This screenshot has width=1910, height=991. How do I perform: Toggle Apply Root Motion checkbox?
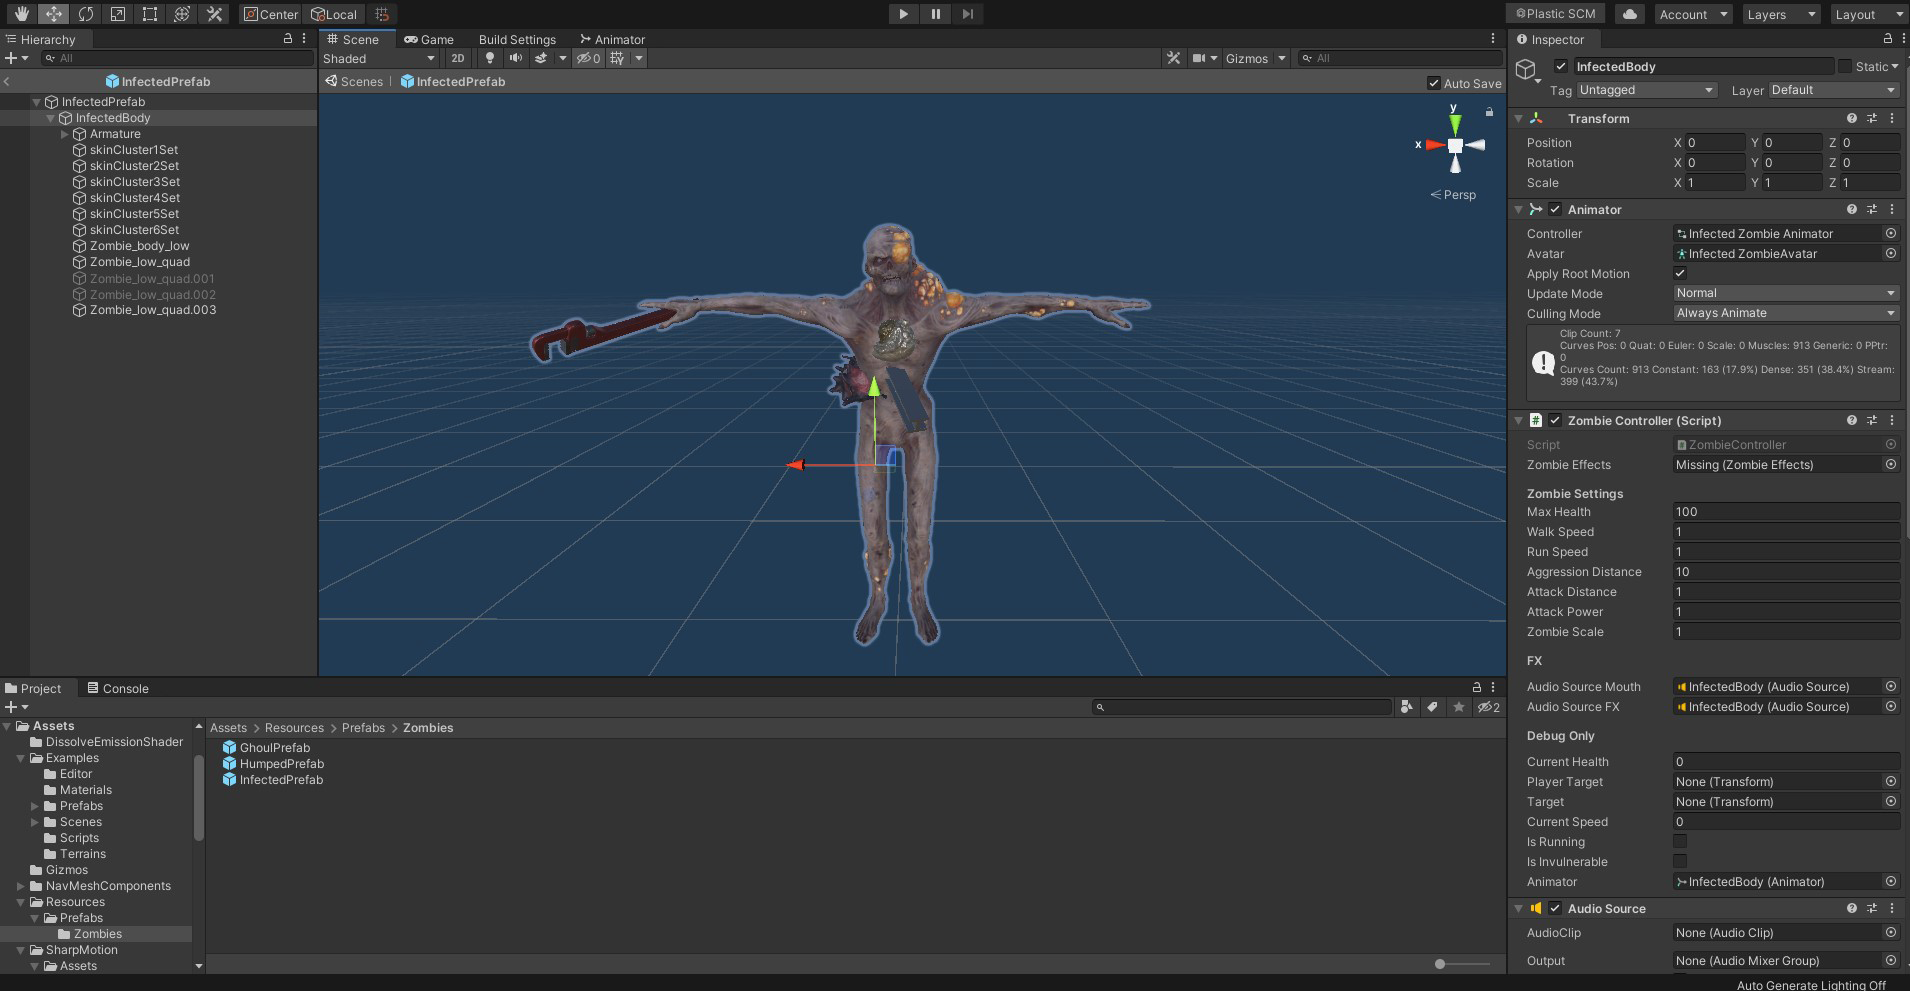[x=1680, y=273]
